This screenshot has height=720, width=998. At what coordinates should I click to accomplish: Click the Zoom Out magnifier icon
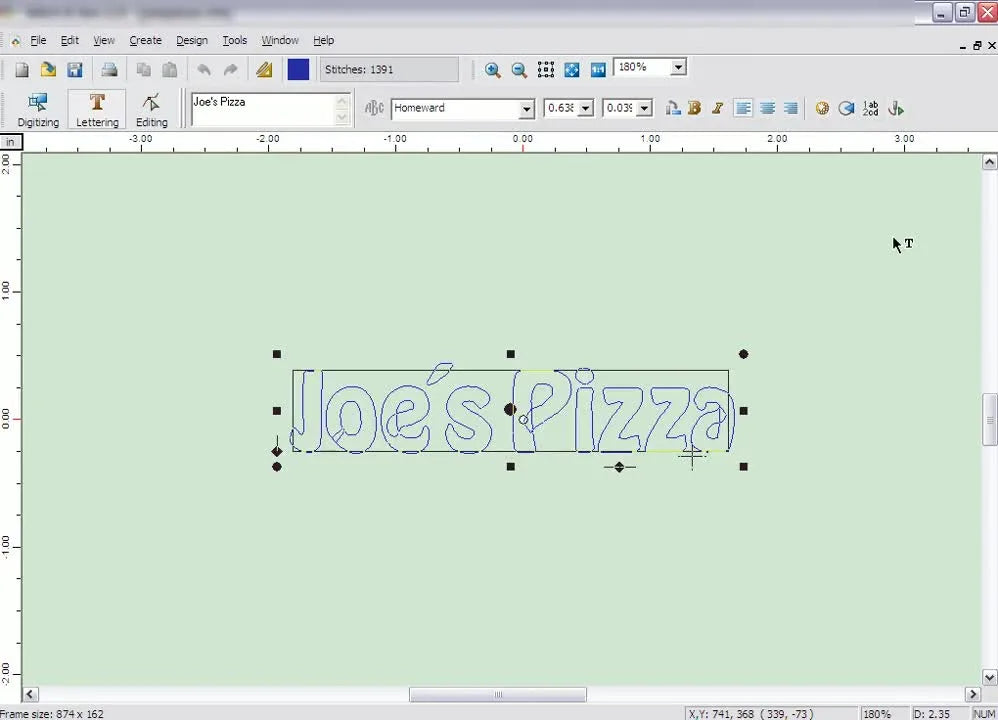coord(518,69)
